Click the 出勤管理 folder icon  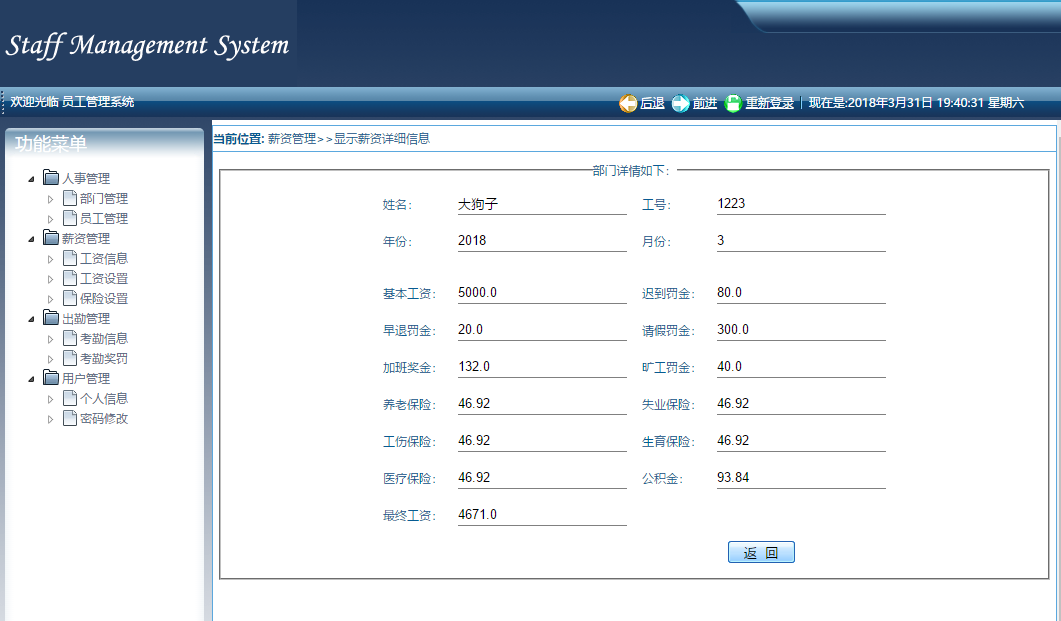pyautogui.click(x=51, y=317)
